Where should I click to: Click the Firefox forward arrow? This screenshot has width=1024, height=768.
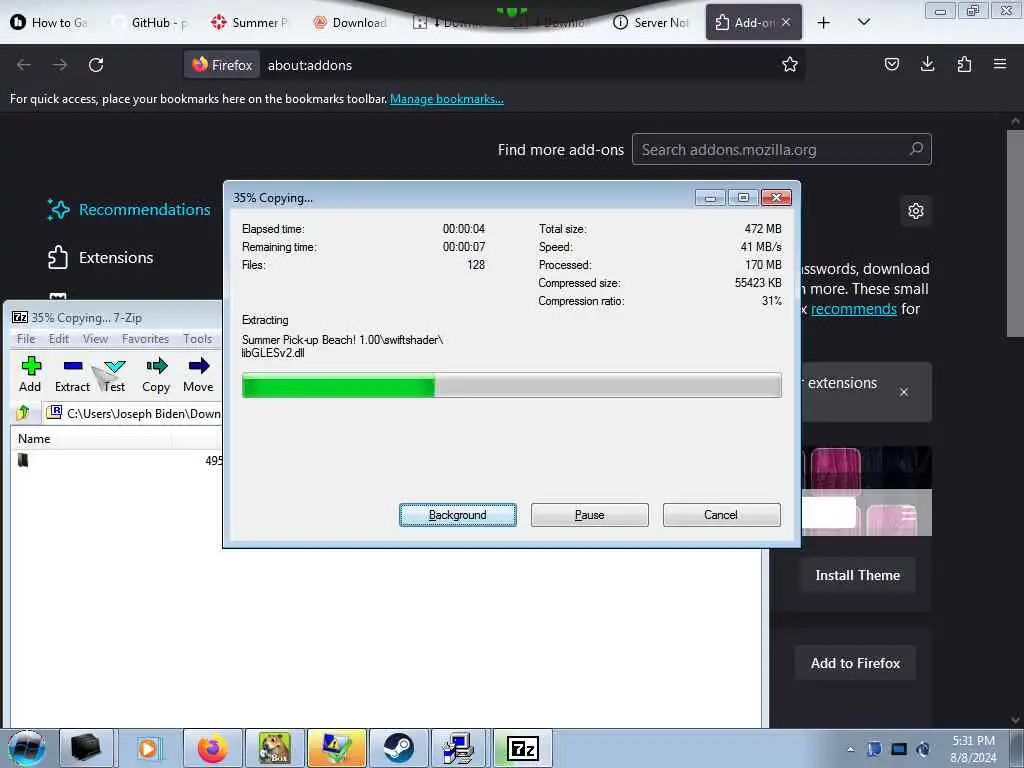pos(60,65)
